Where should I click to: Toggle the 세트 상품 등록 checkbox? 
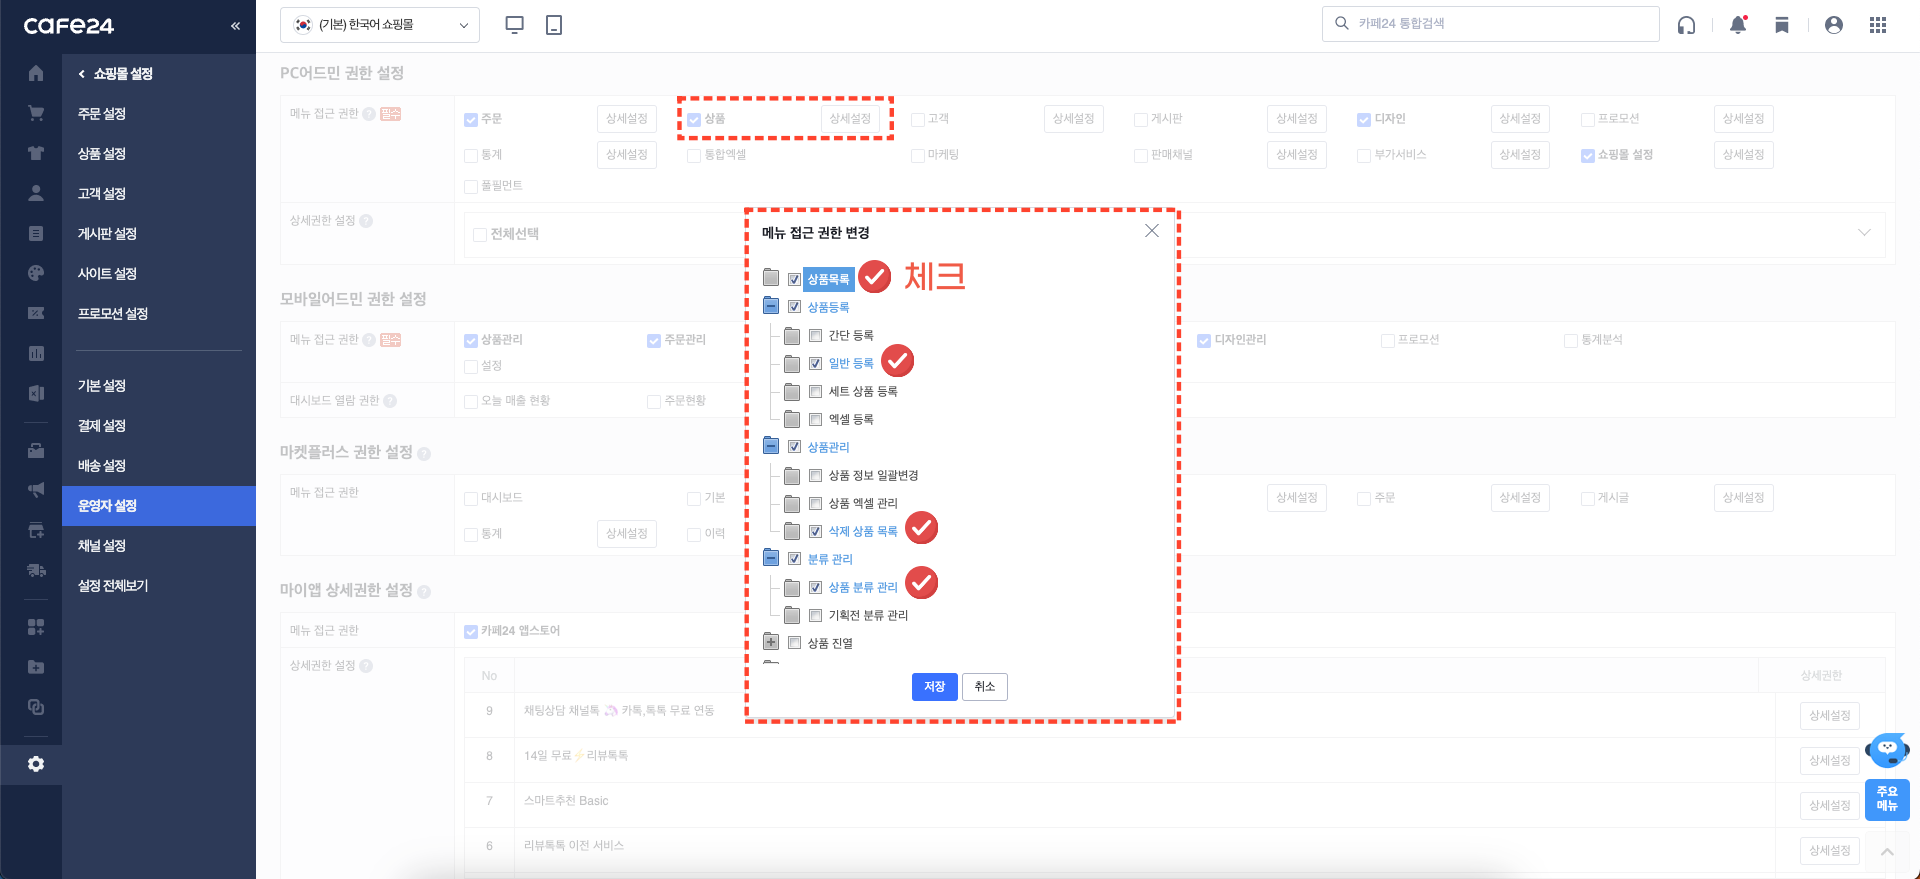[815, 392]
